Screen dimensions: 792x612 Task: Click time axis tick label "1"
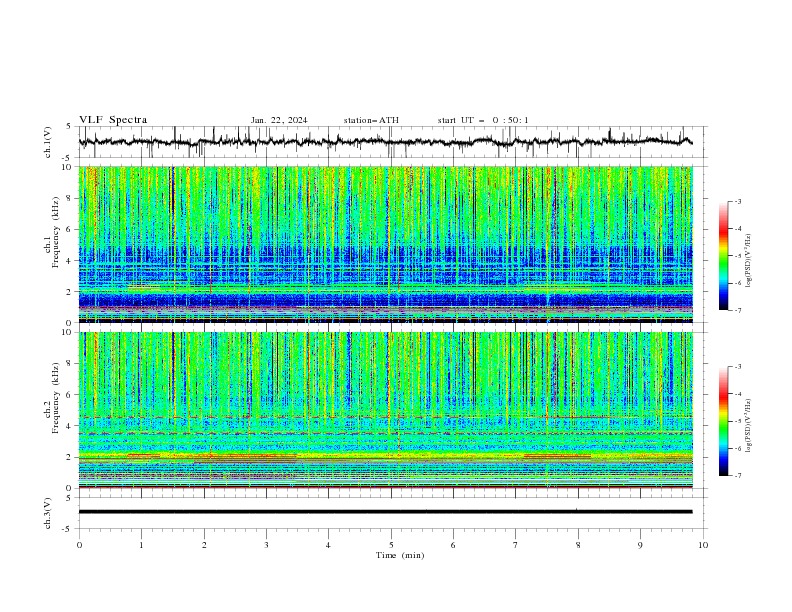click(141, 545)
